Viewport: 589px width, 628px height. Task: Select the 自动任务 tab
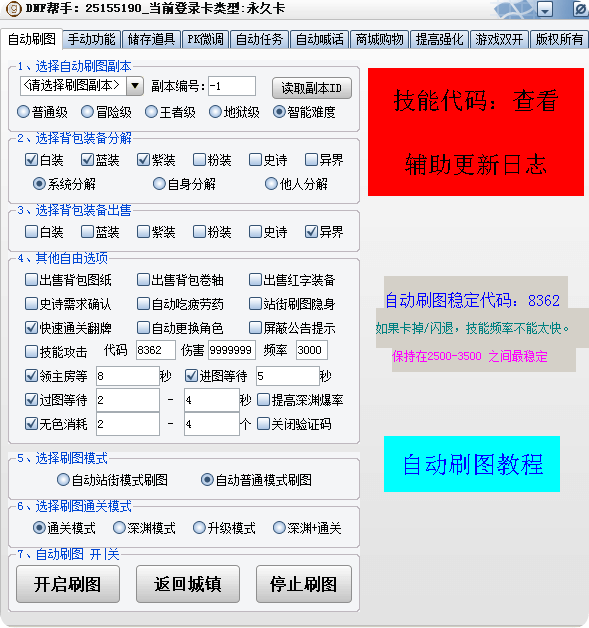click(x=259, y=40)
